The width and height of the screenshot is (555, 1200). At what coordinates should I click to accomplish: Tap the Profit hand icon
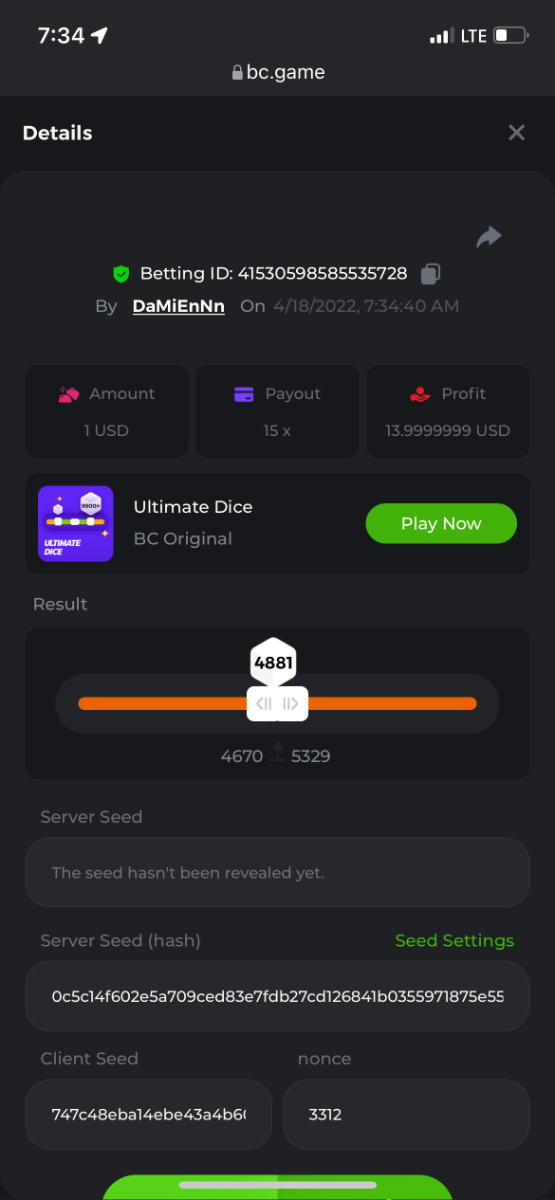421,394
